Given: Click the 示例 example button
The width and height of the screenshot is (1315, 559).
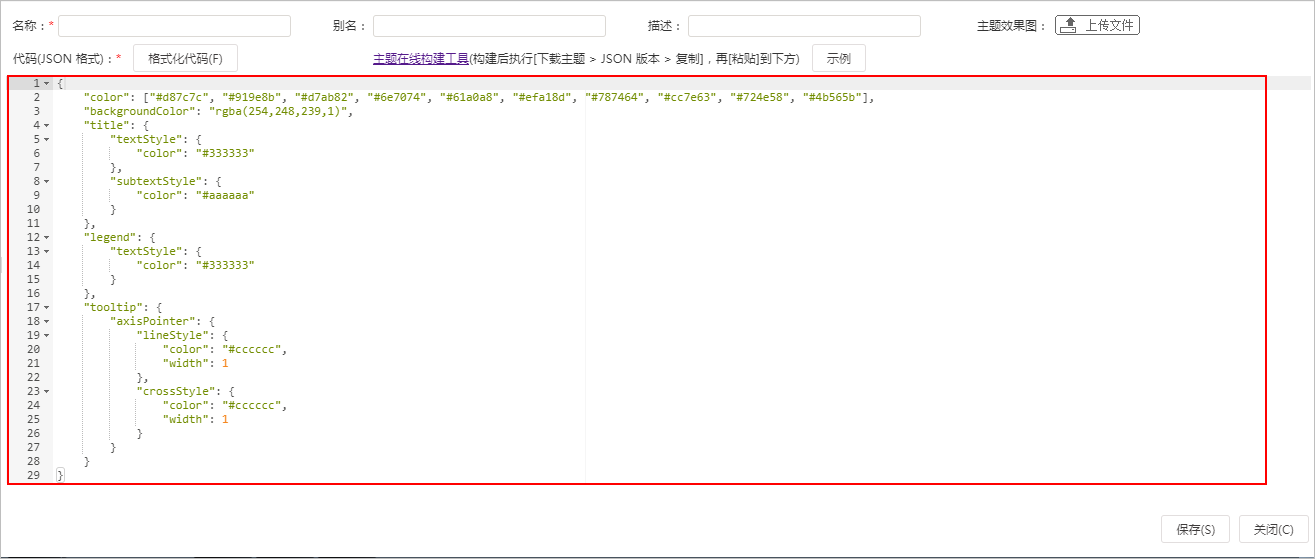Looking at the screenshot, I should (838, 59).
